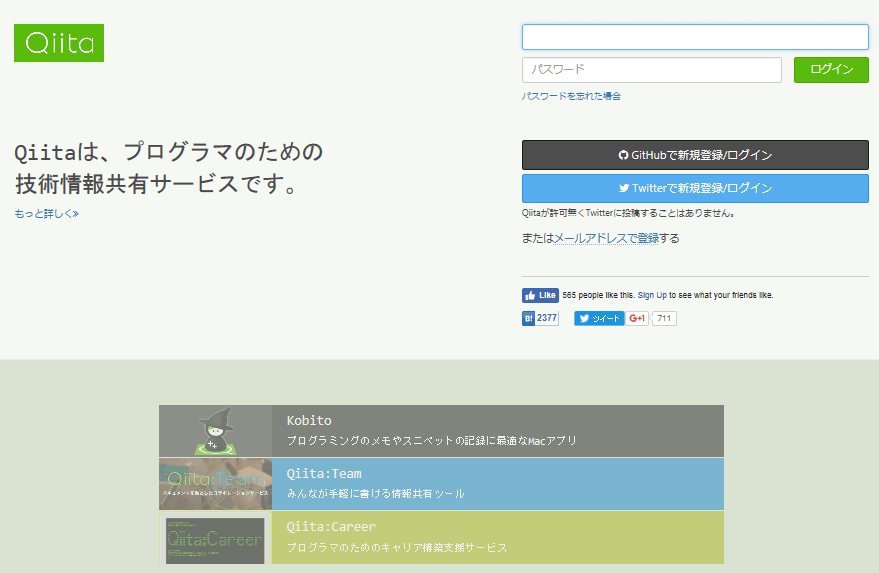879x573 pixels.
Task: Open the Kobito witch mascot thumbnail
Action: (215, 431)
